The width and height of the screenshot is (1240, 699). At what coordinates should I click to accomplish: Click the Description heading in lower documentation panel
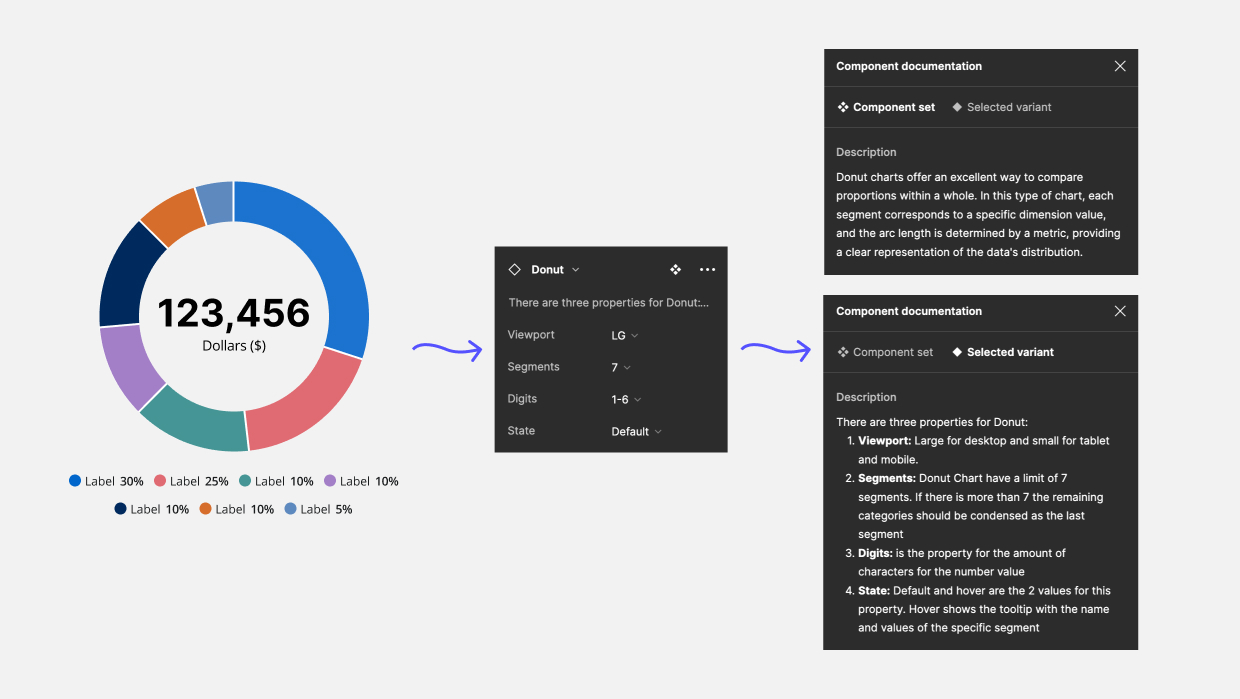pyautogui.click(x=866, y=397)
